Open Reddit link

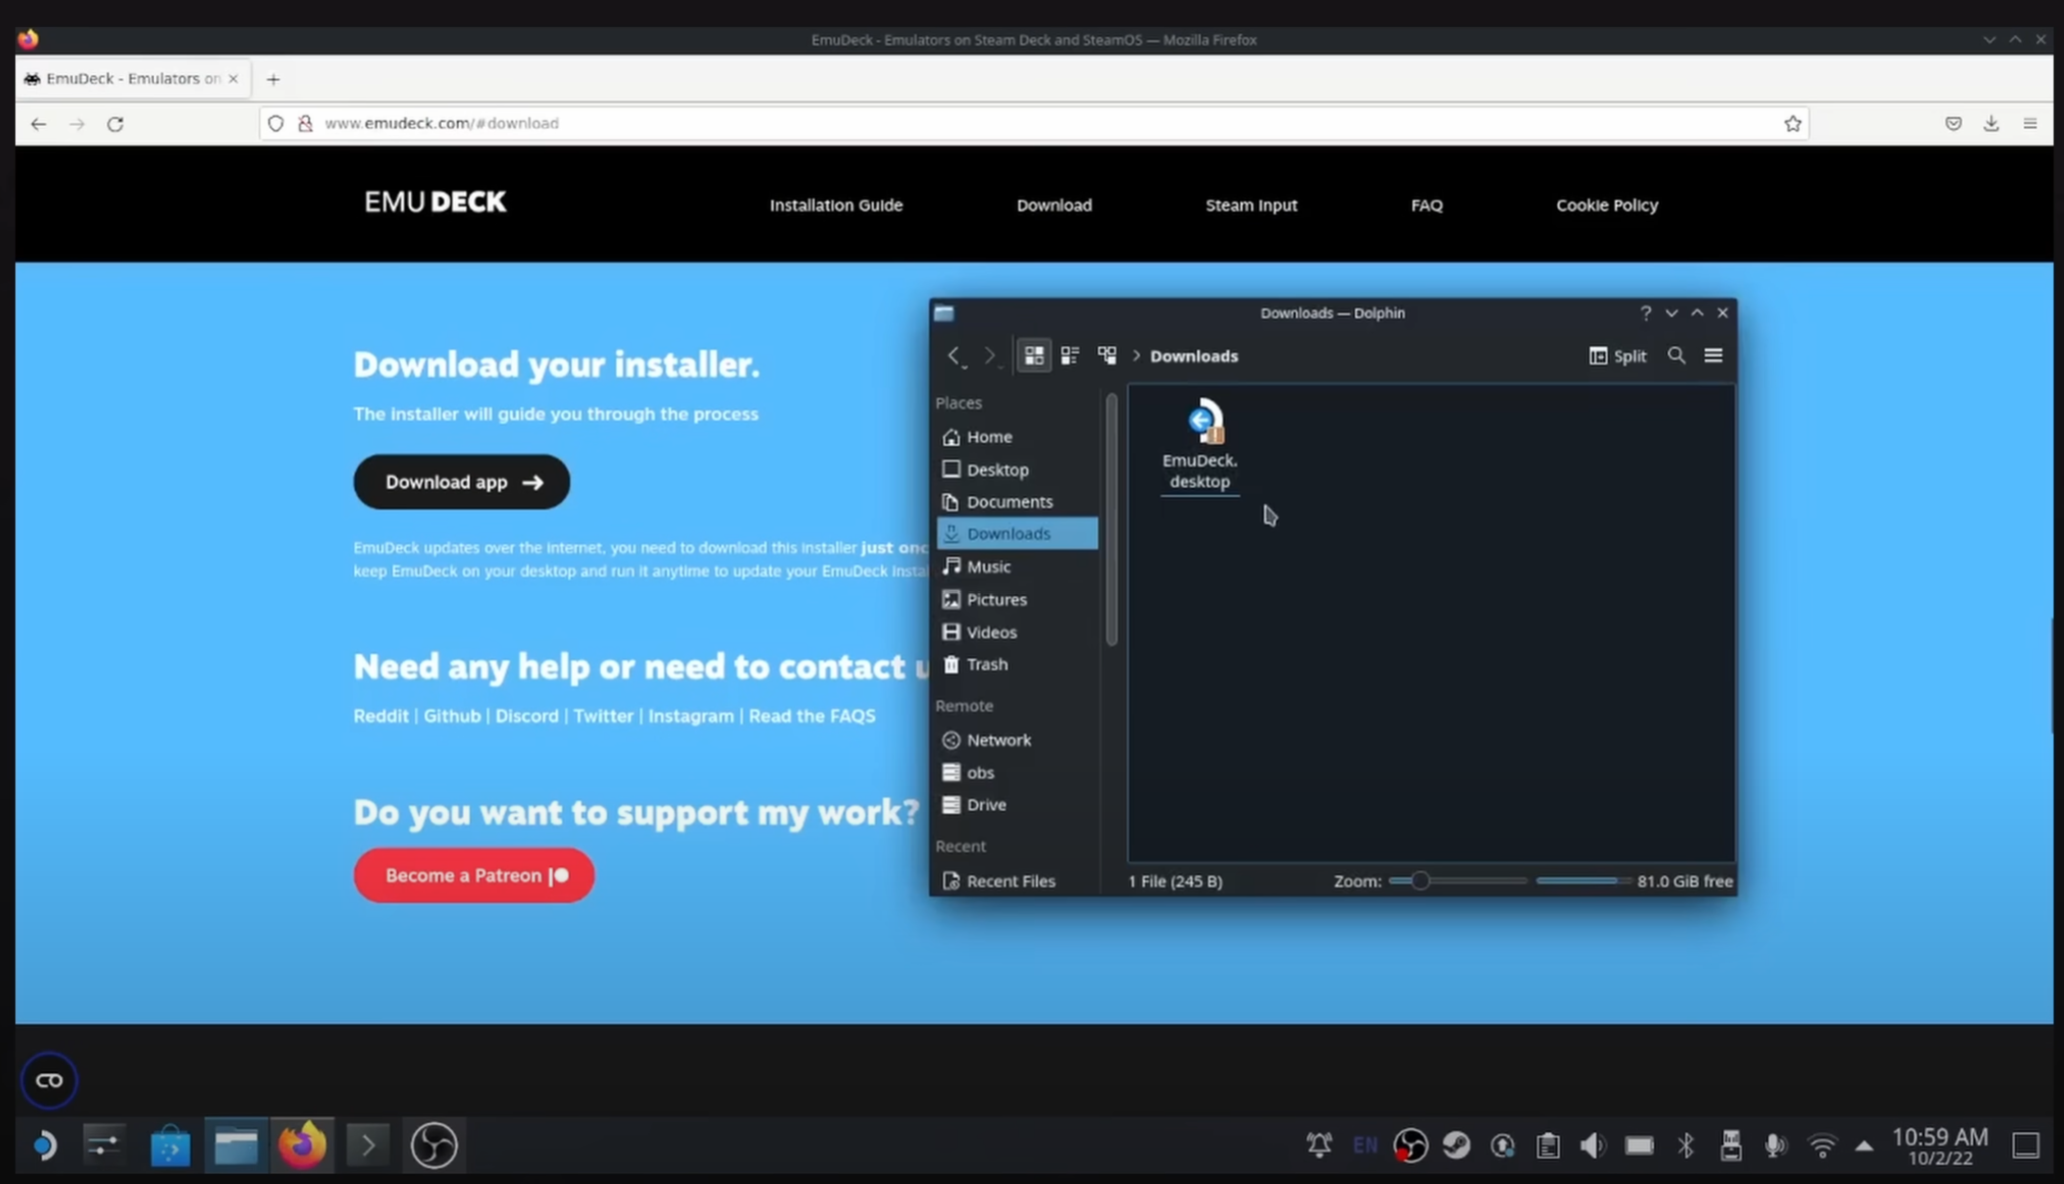pos(381,716)
